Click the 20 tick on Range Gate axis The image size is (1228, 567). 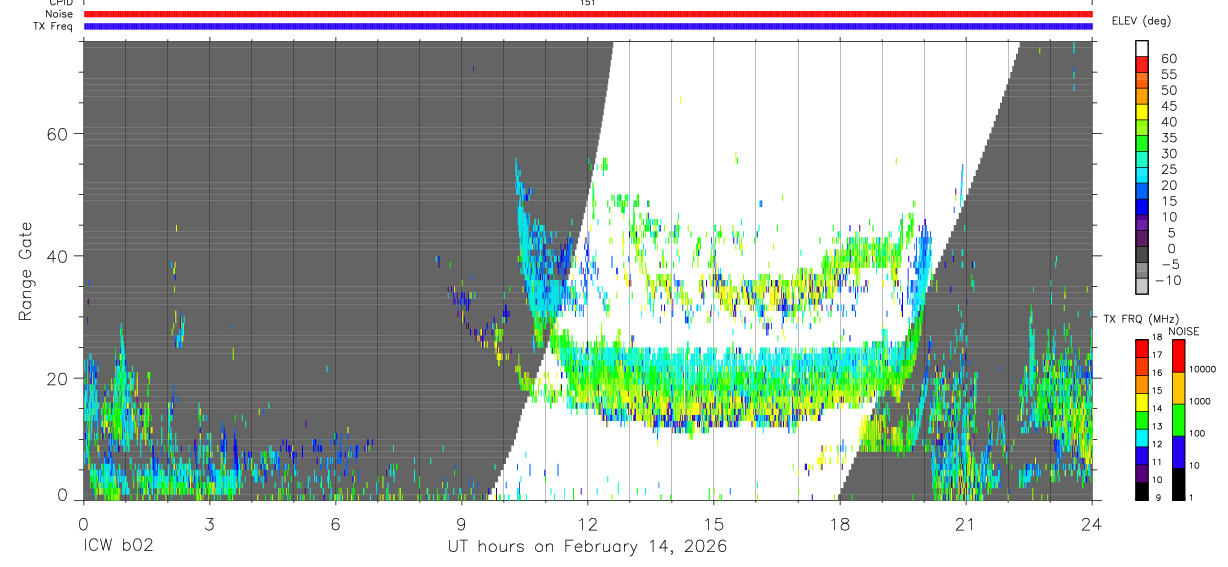pyautogui.click(x=57, y=378)
